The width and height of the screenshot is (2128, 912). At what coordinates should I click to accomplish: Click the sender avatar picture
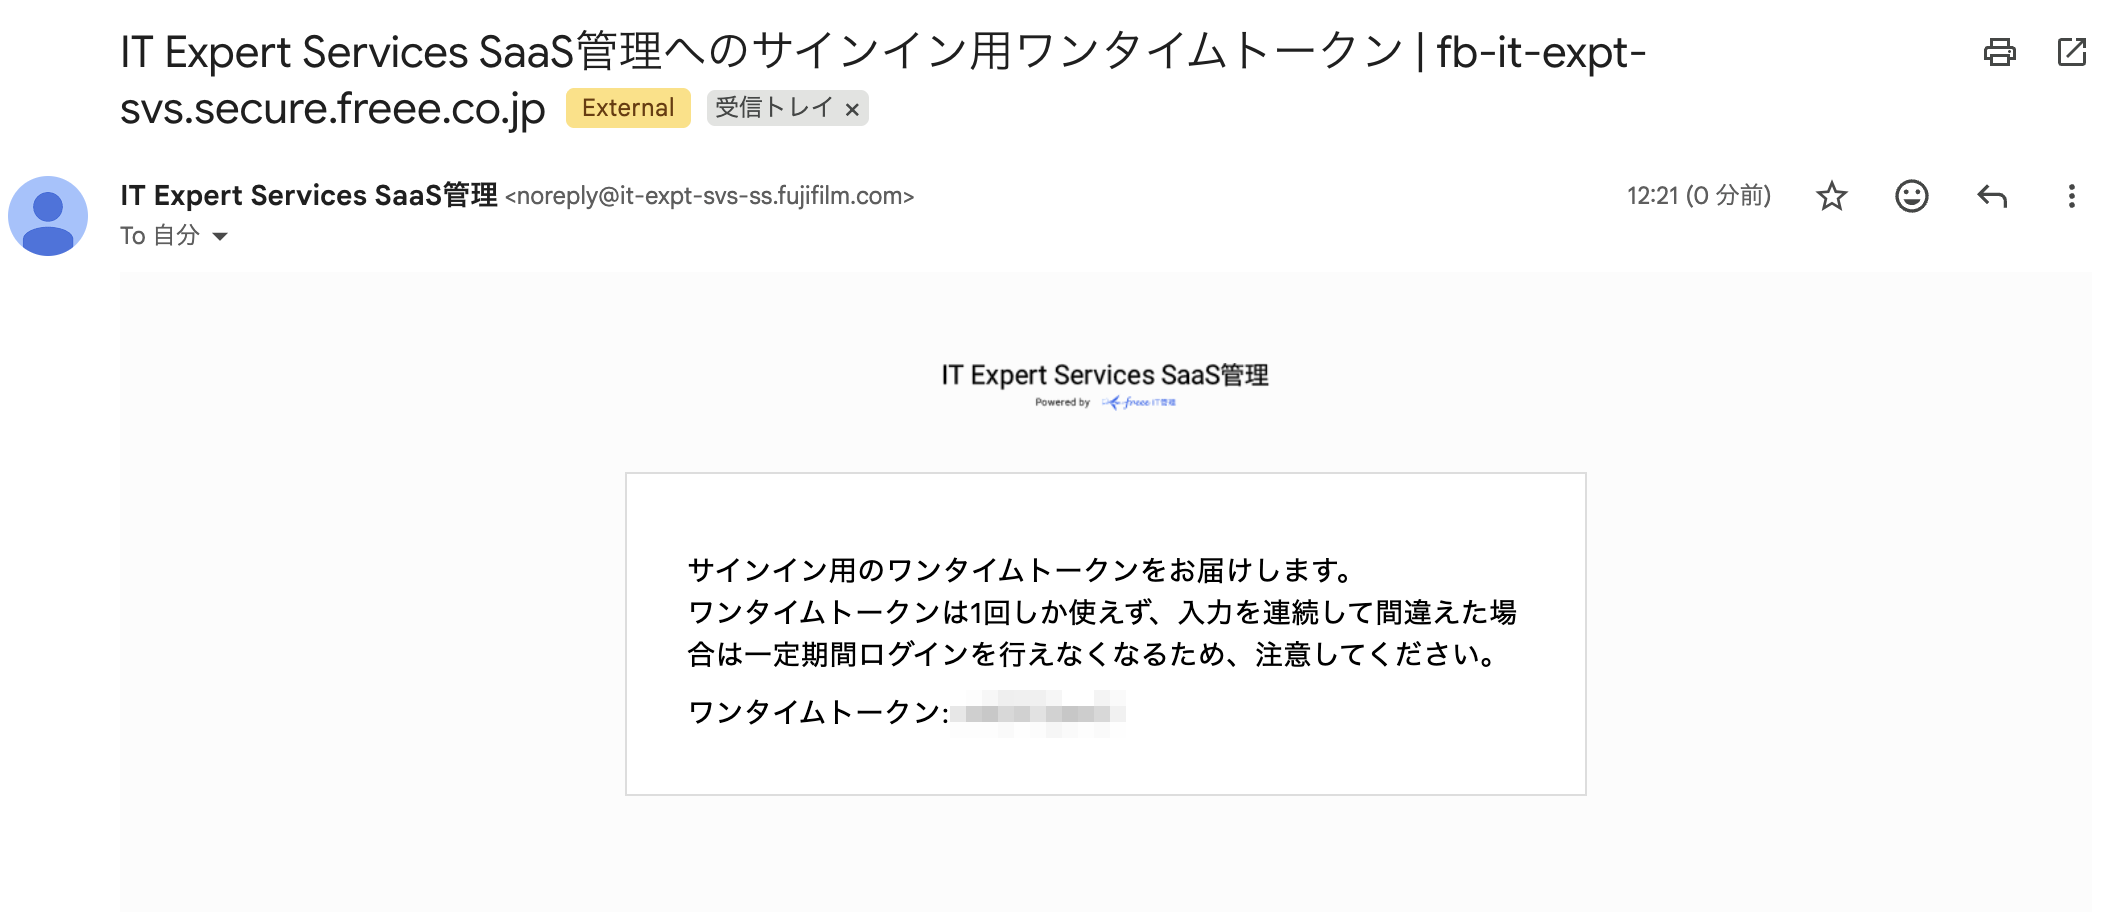coord(47,216)
